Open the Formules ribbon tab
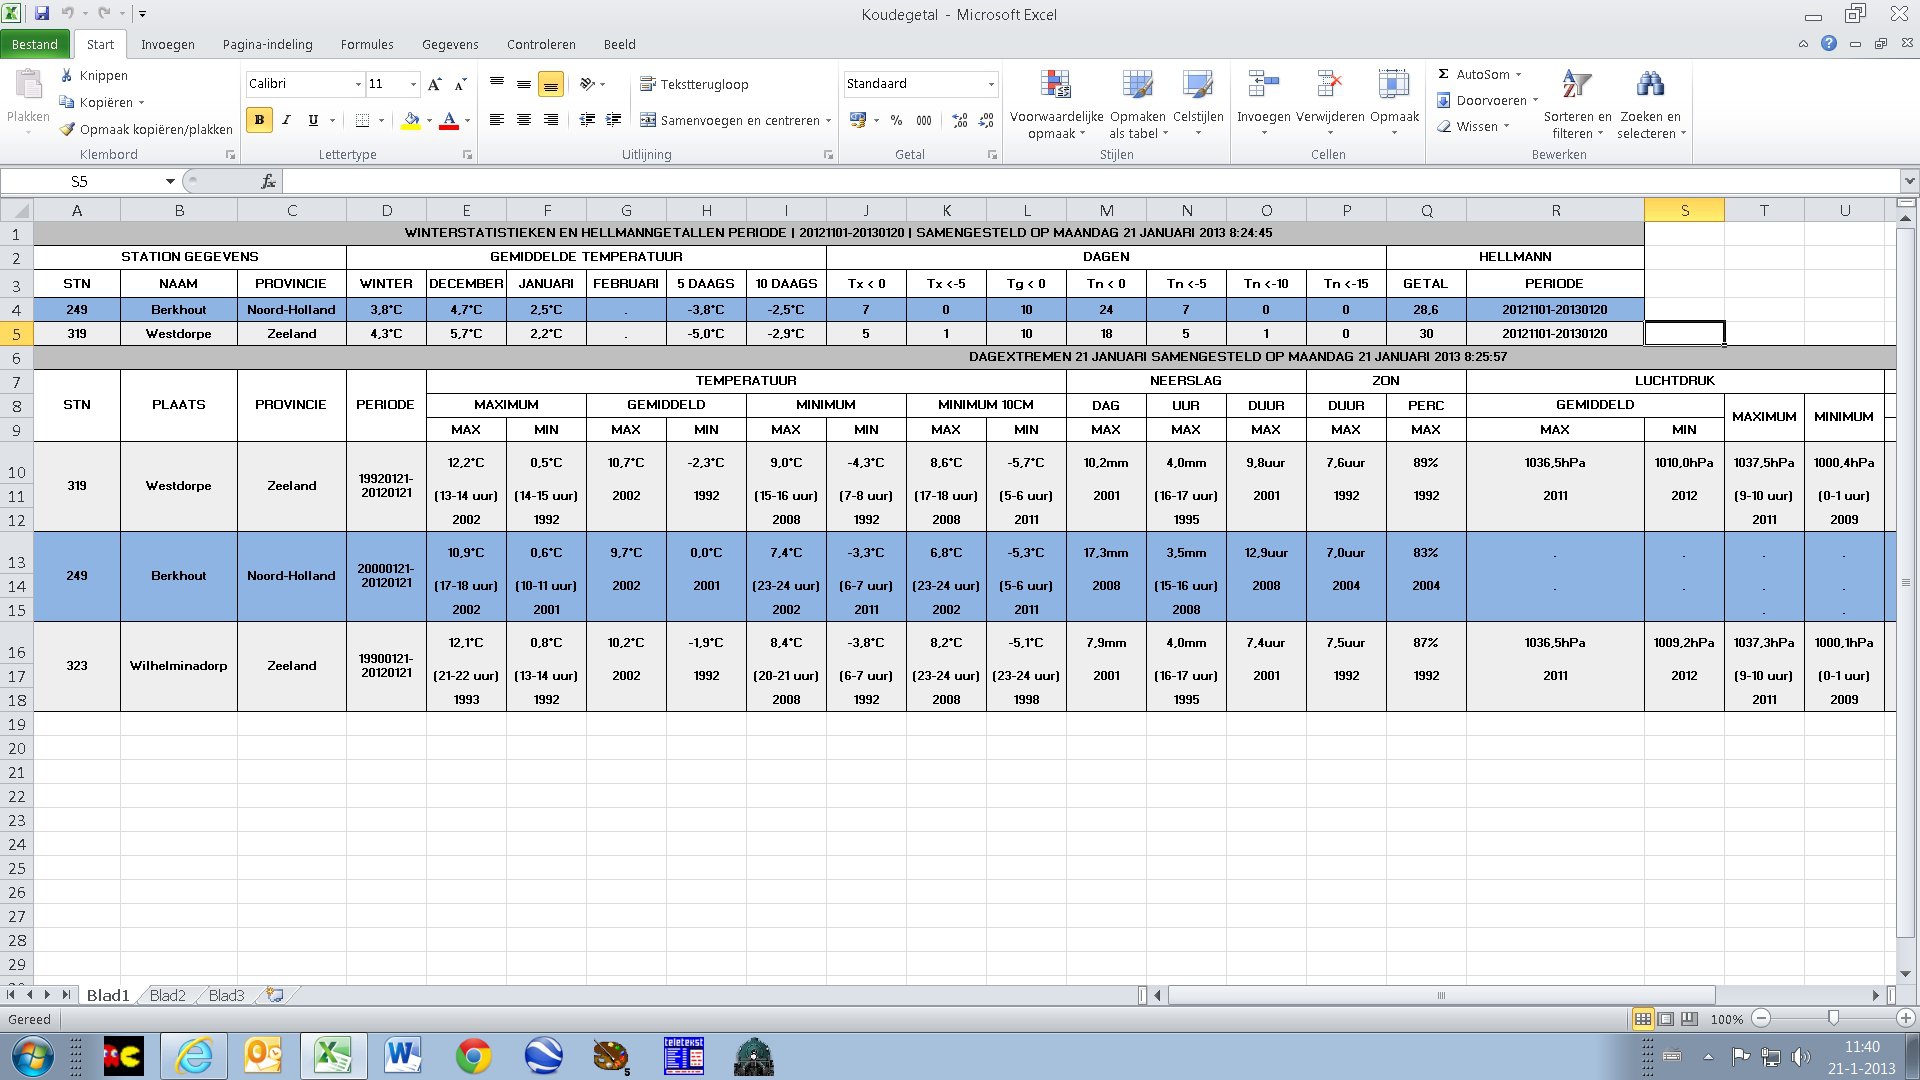Screen dimensions: 1920x1080 366,44
